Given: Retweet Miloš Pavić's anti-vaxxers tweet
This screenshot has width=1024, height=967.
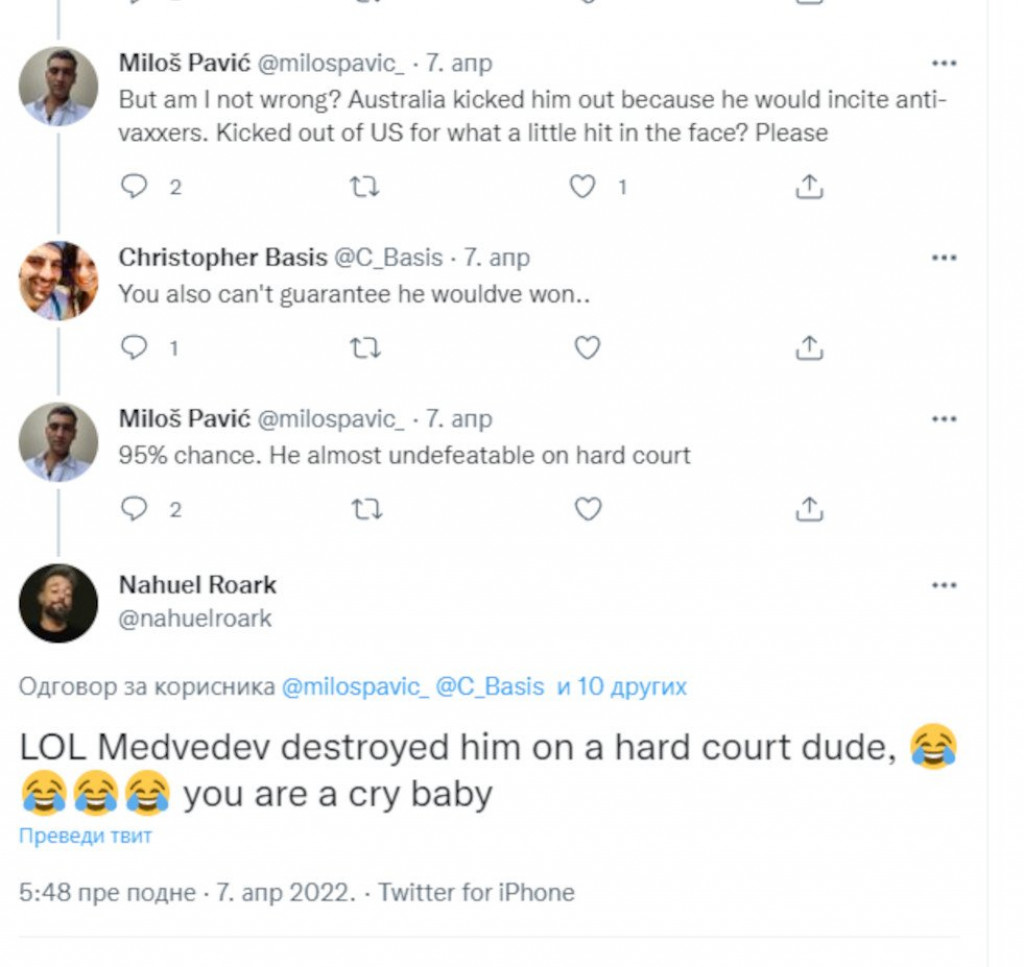Looking at the screenshot, I should [x=367, y=186].
